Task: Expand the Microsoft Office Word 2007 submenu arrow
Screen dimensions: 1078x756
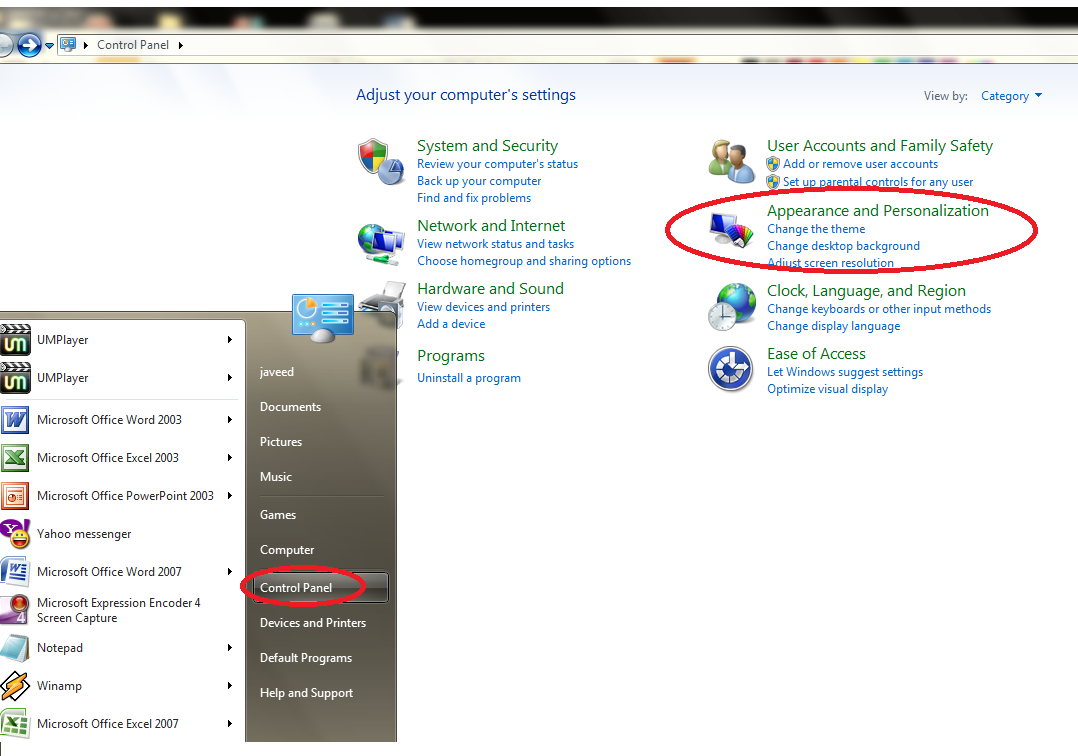Action: click(230, 572)
